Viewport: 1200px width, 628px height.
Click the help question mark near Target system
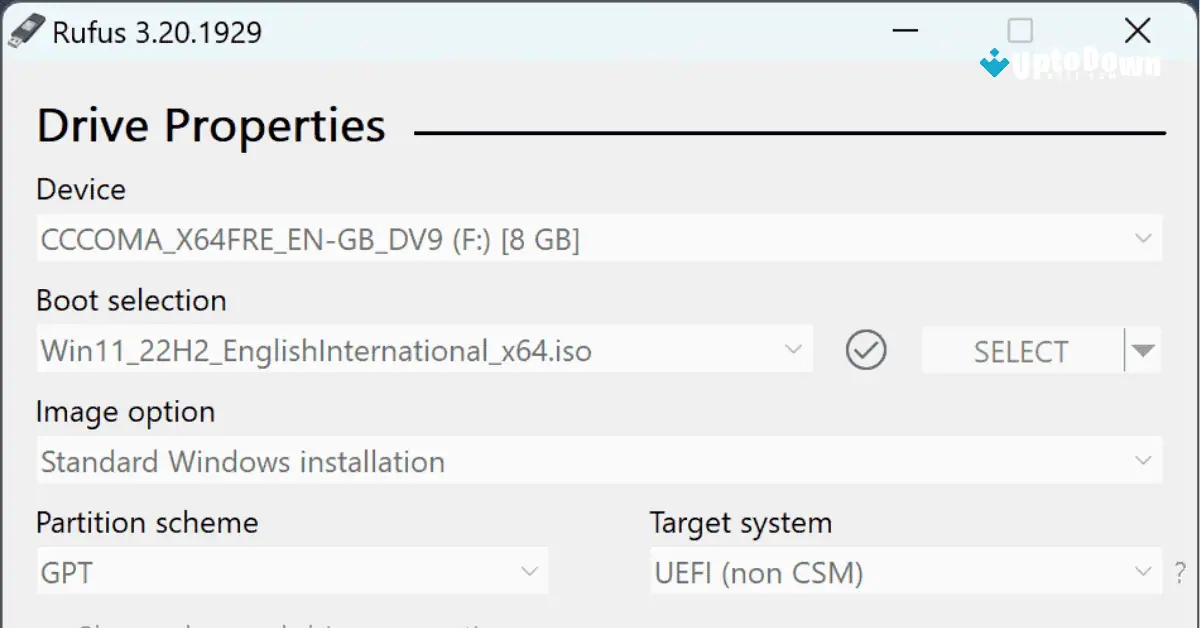pyautogui.click(x=1181, y=572)
